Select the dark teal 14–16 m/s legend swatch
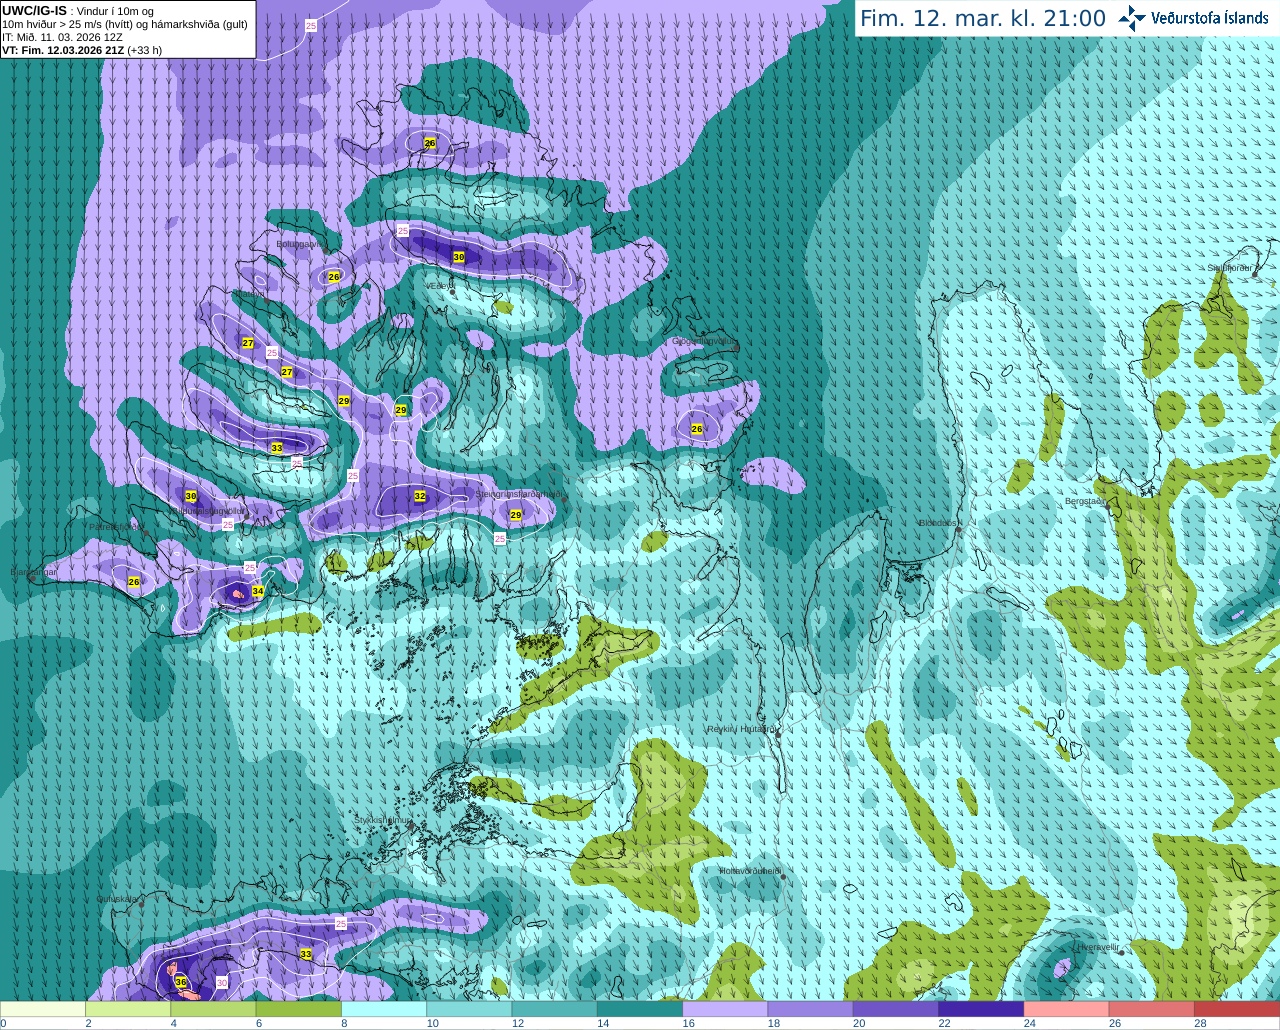The width and height of the screenshot is (1280, 1030). point(640,1009)
